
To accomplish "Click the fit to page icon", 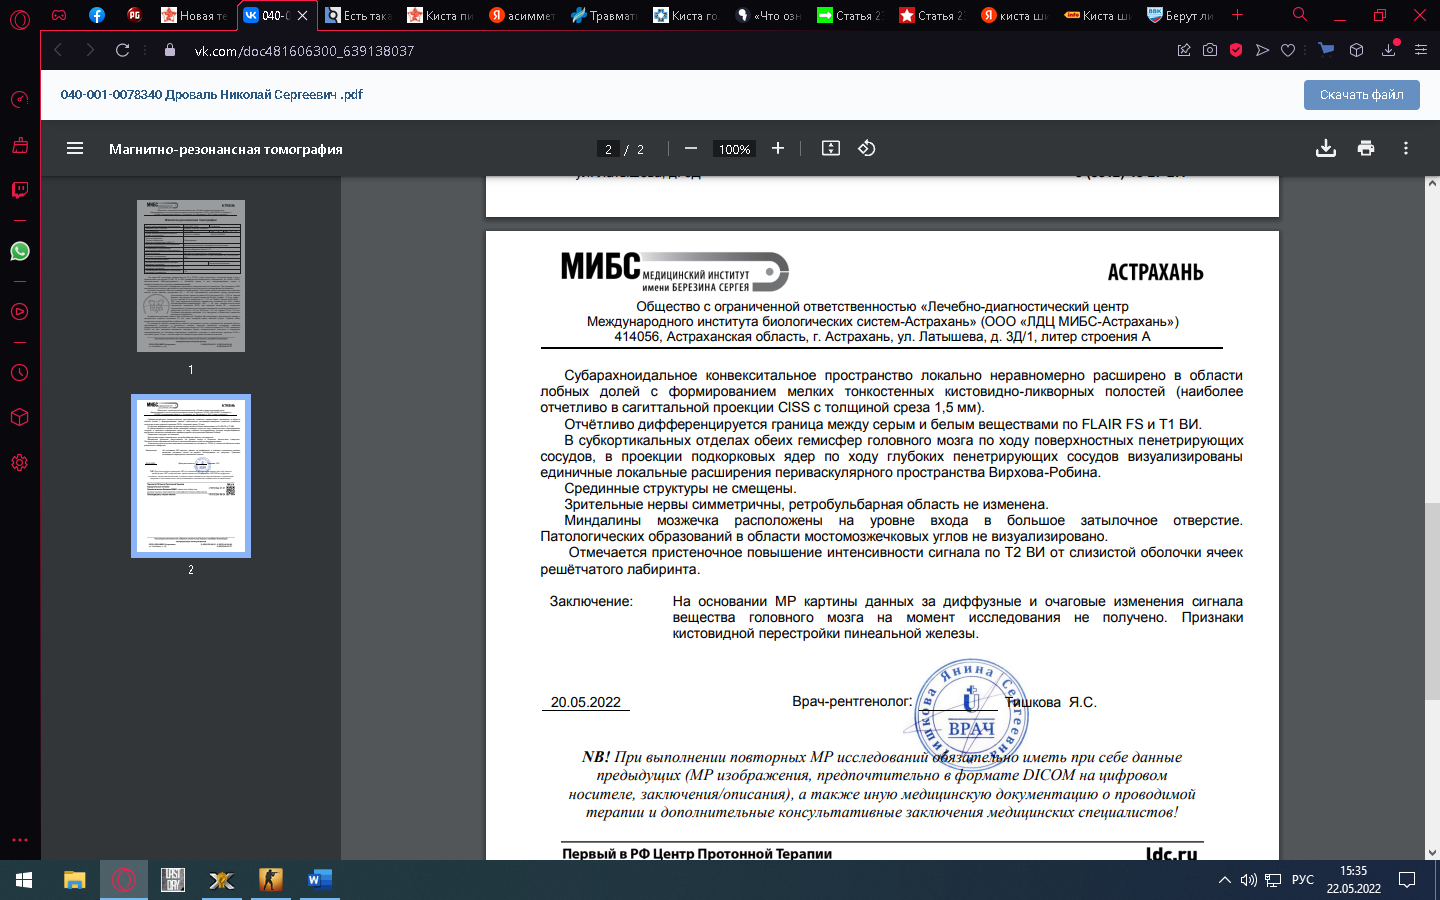I will pos(831,149).
